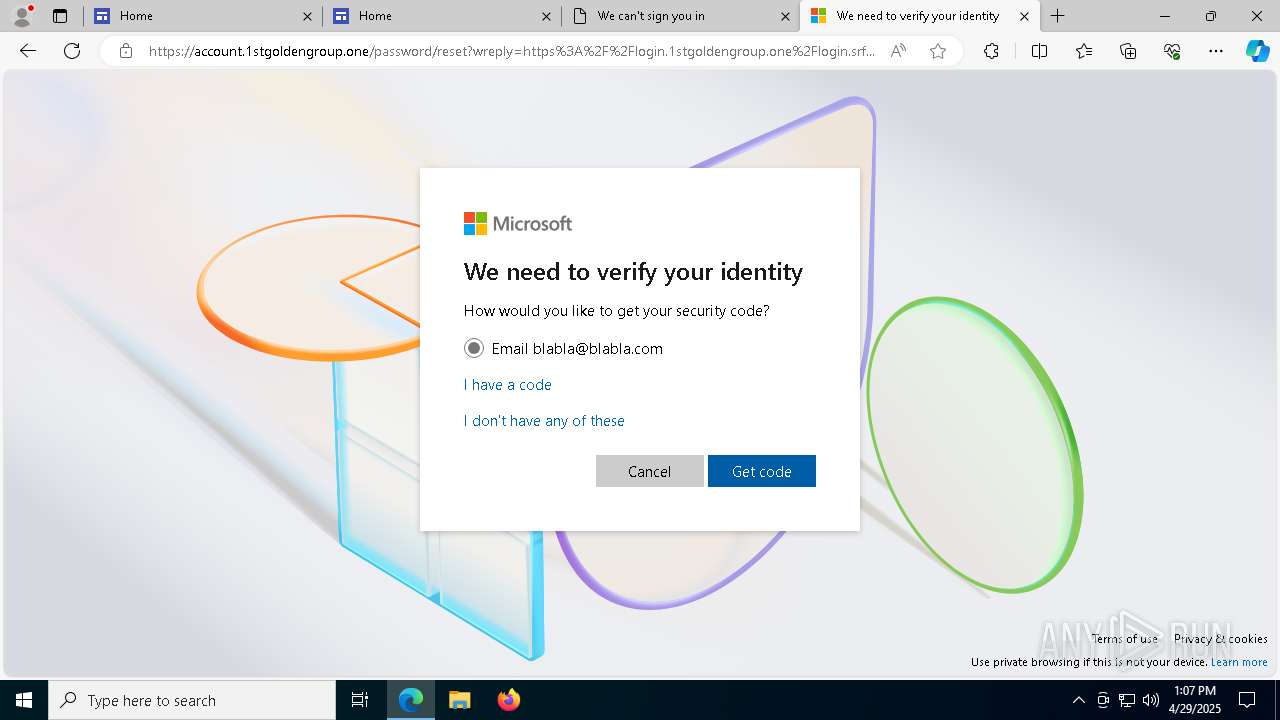Click the Get code button
The width and height of the screenshot is (1280, 720).
[762, 471]
